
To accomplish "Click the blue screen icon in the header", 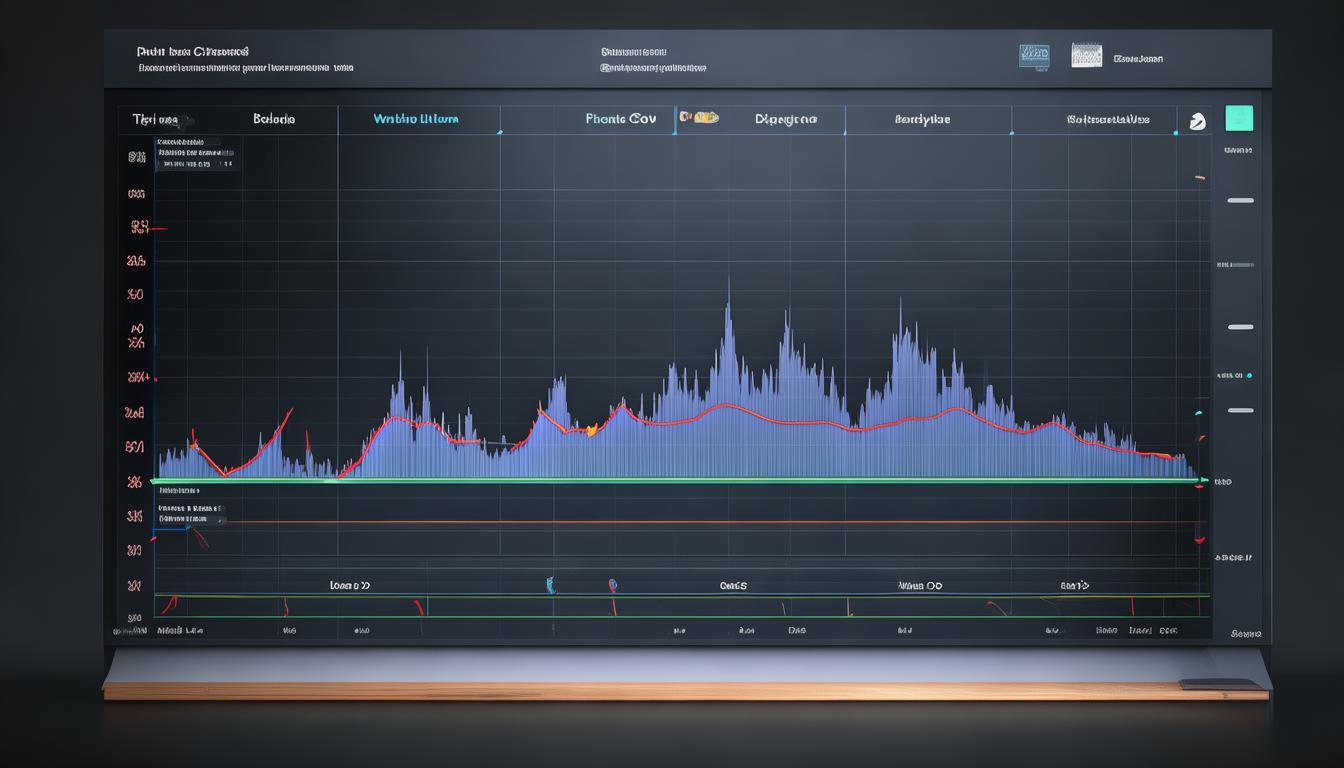I will coord(1034,56).
